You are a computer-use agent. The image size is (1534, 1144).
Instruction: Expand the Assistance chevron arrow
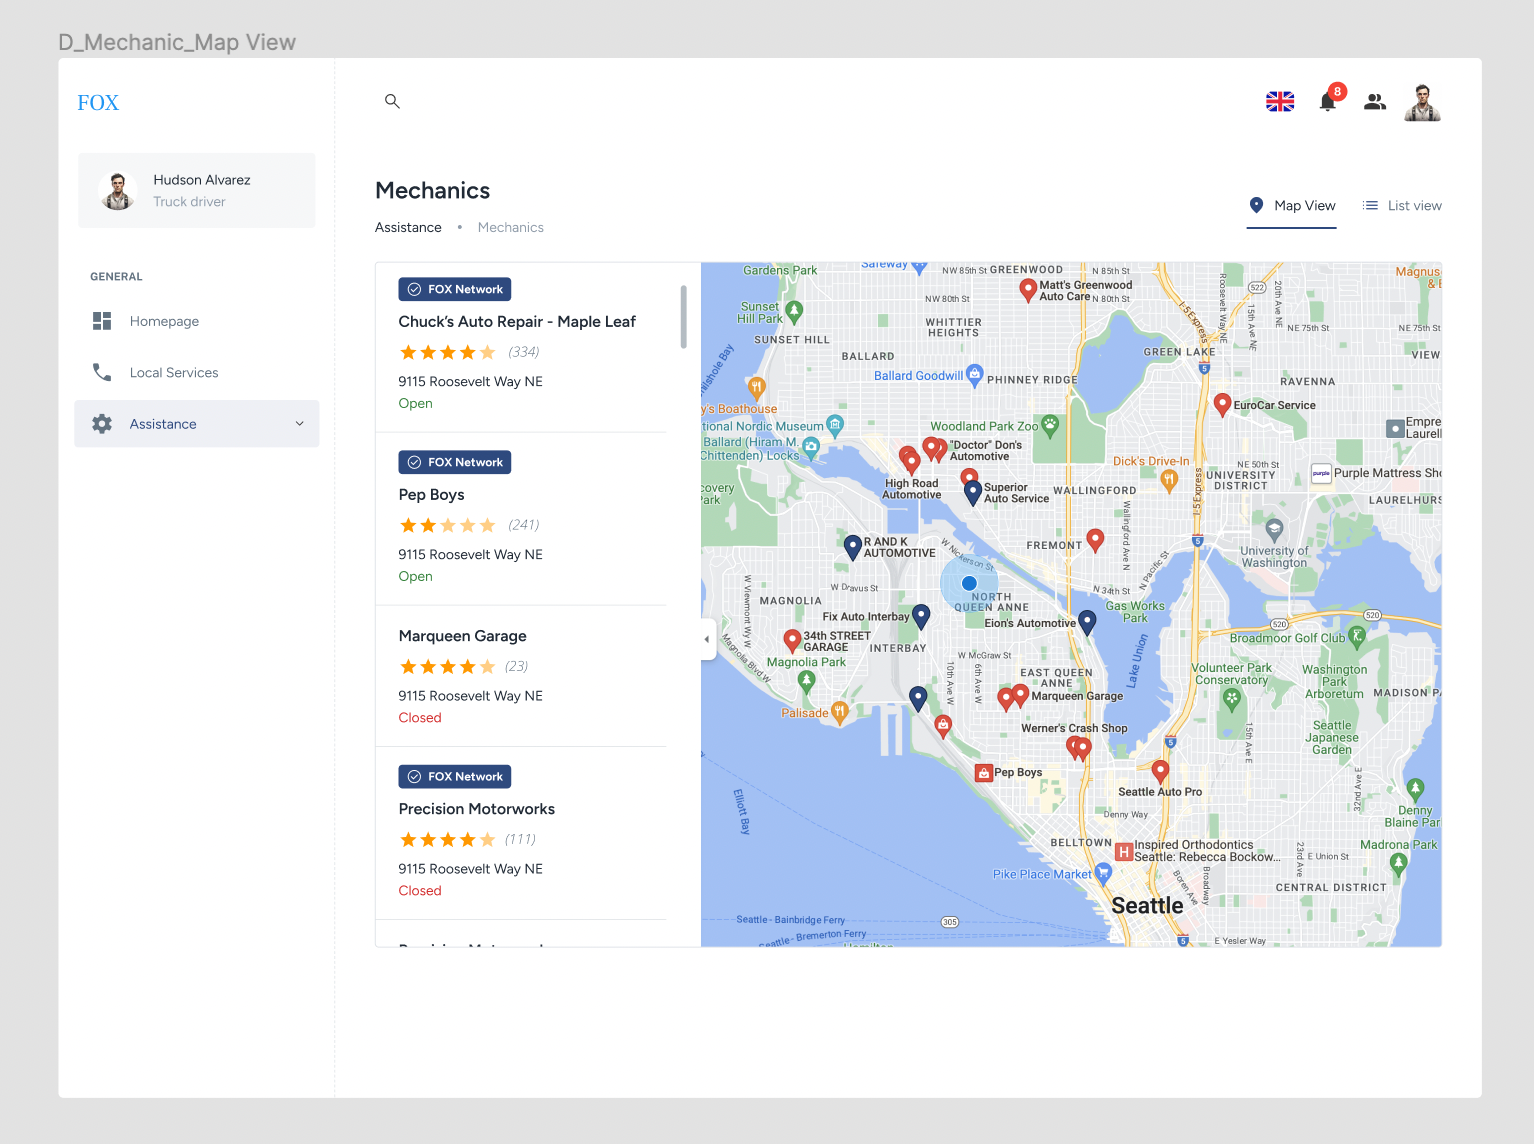click(x=299, y=424)
